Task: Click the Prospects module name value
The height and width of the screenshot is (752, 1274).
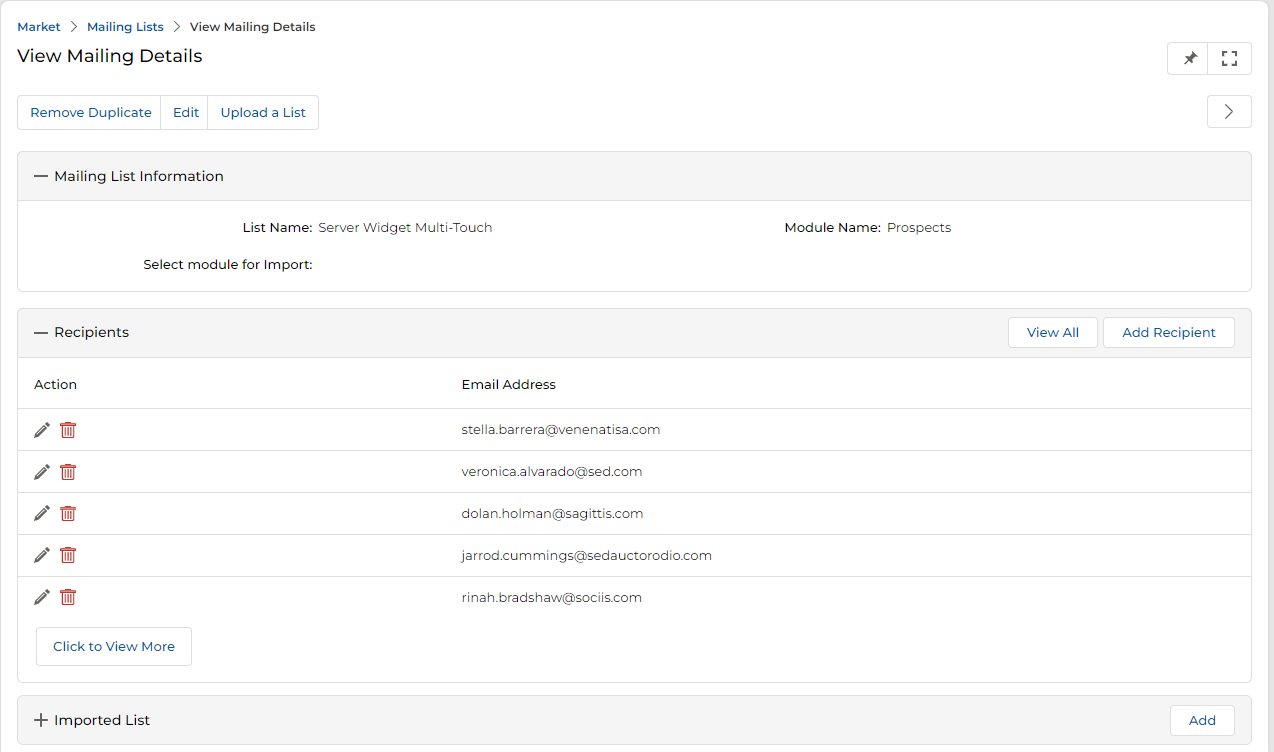Action: [x=919, y=227]
